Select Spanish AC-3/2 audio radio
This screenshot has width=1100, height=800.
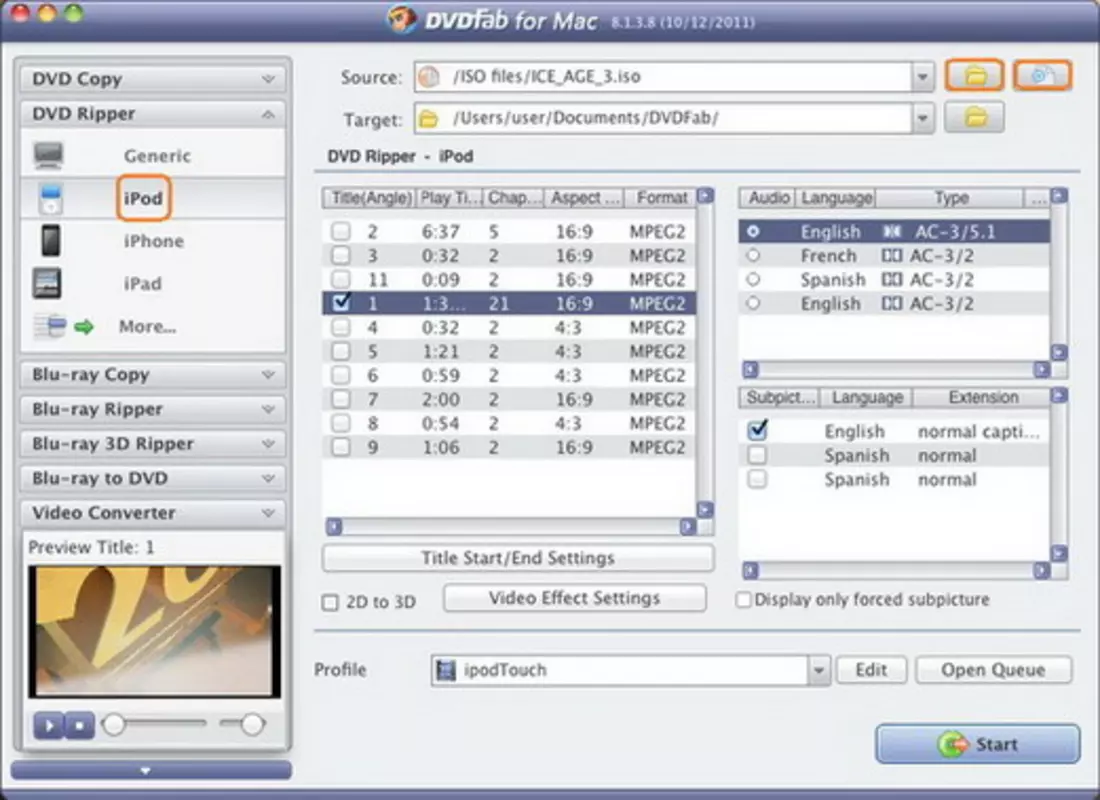pos(753,279)
